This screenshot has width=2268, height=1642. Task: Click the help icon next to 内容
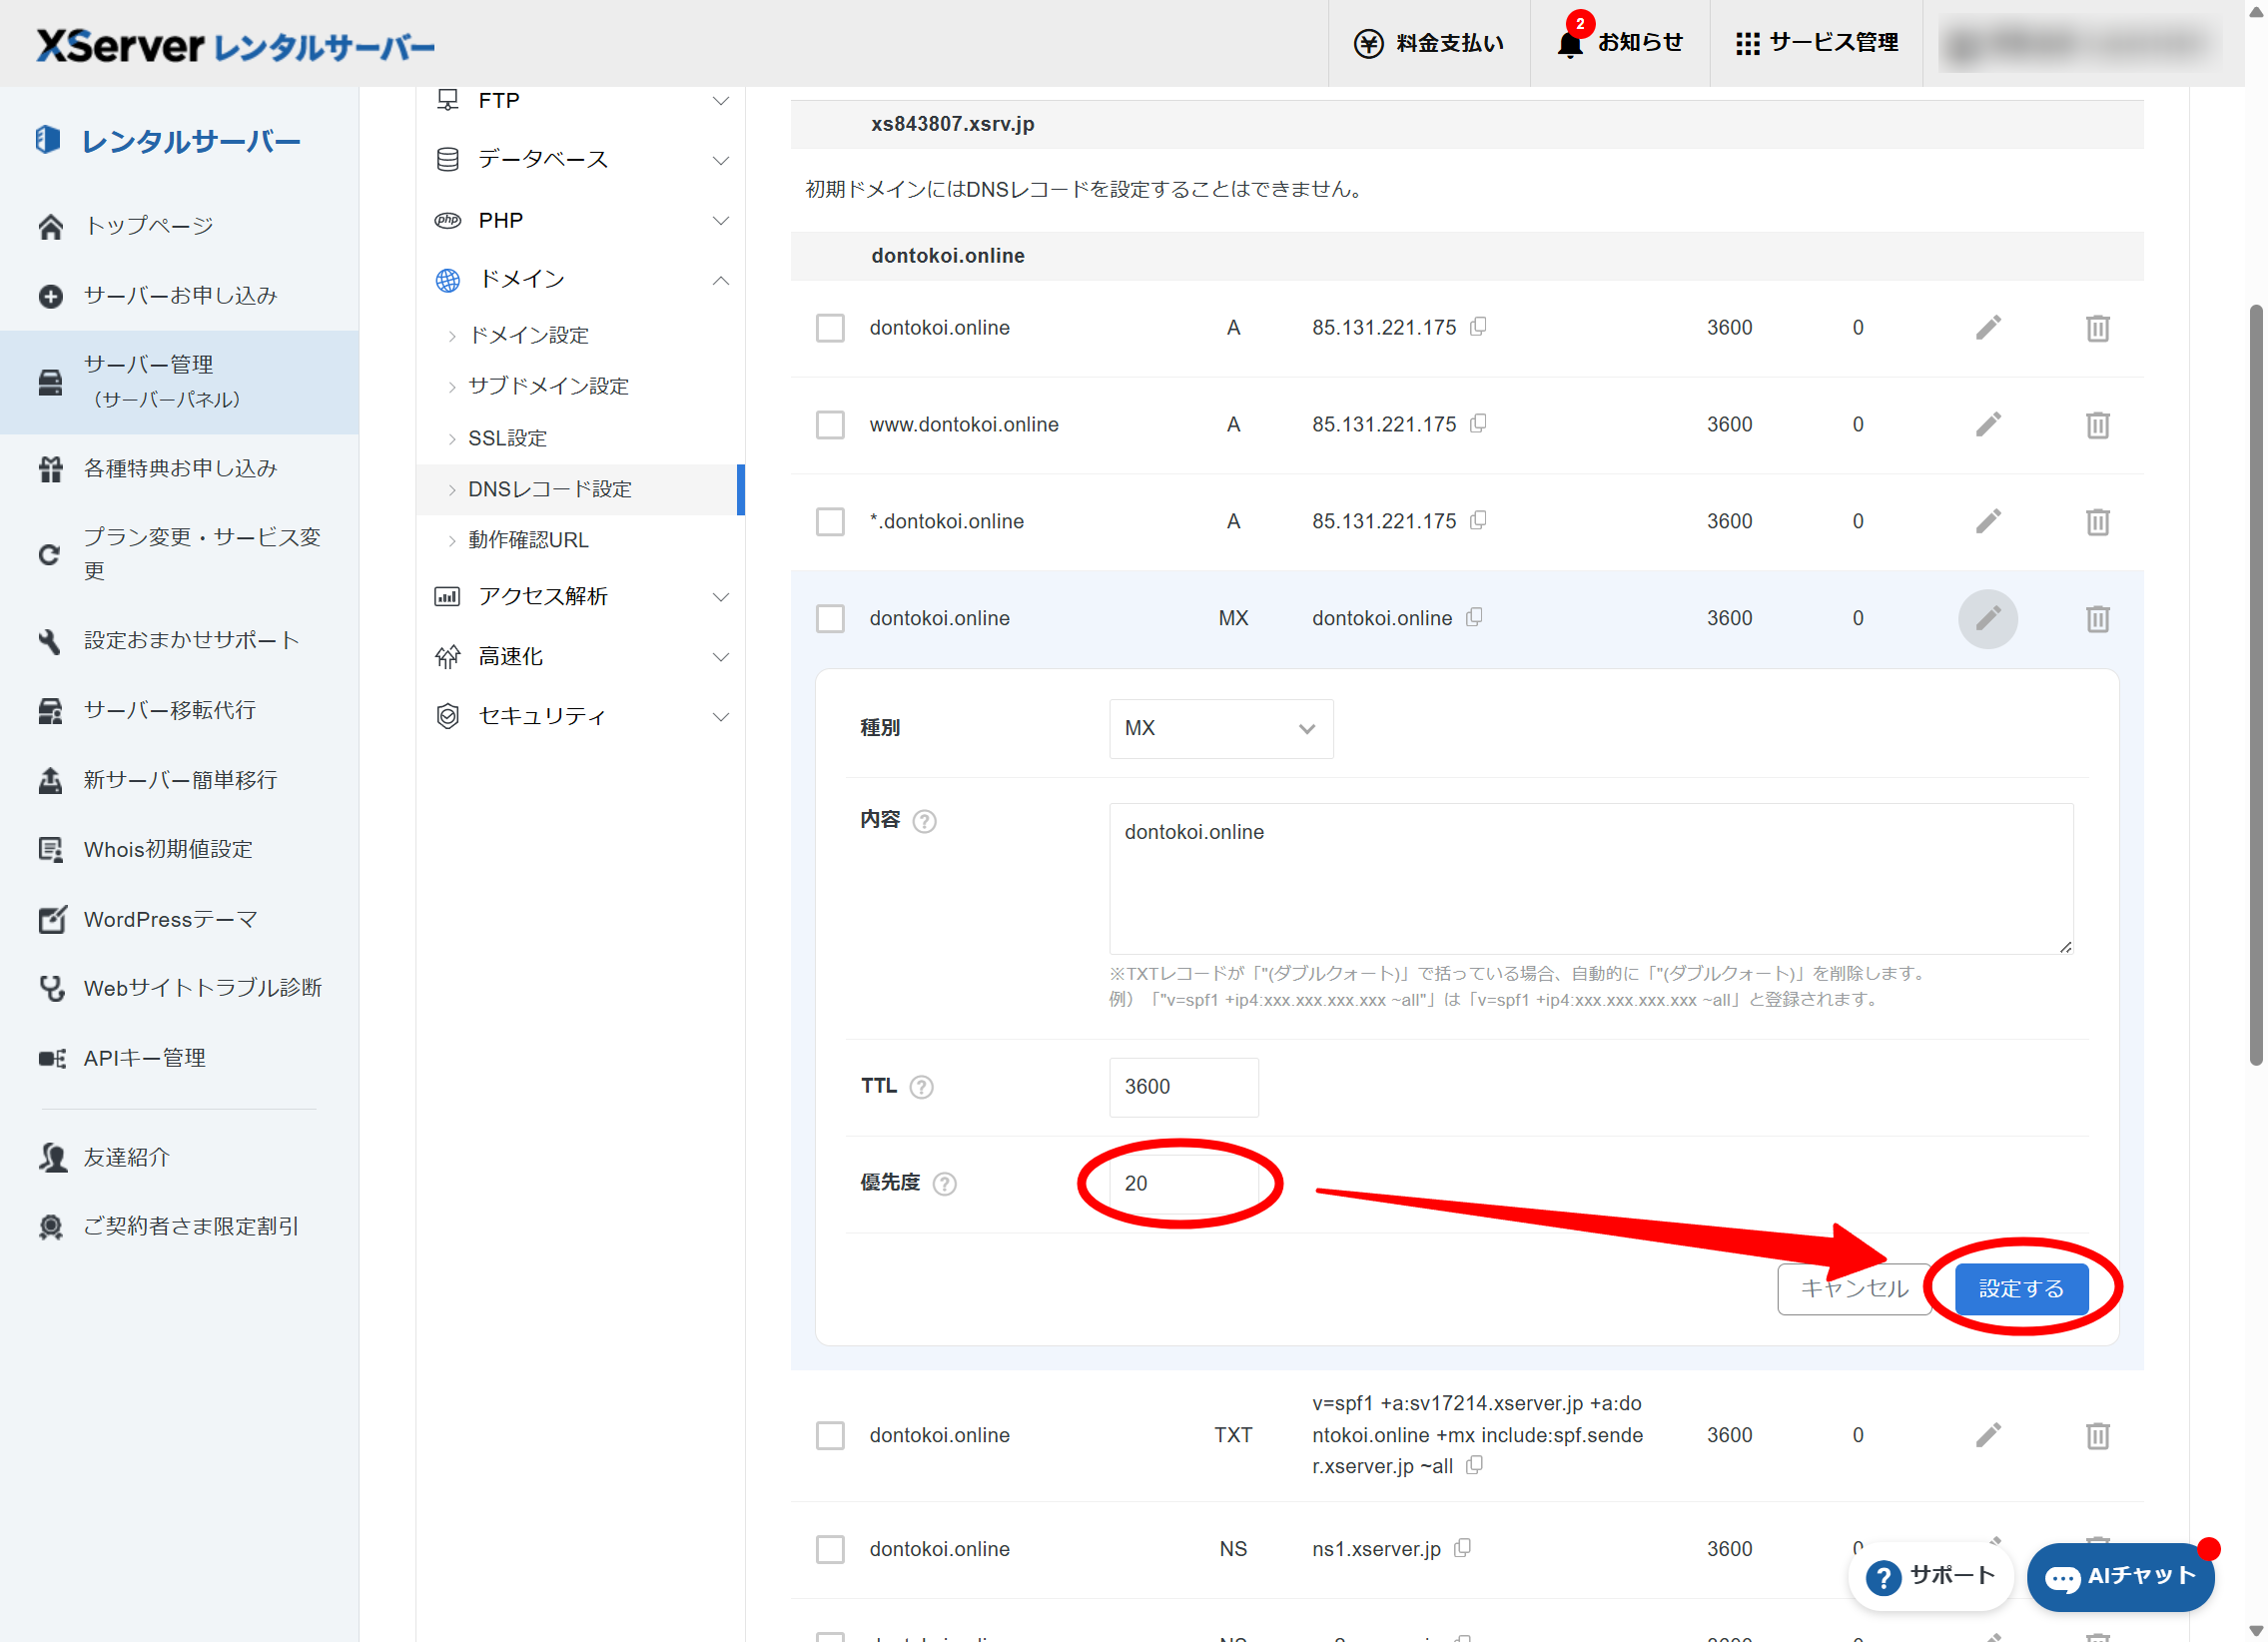[924, 821]
